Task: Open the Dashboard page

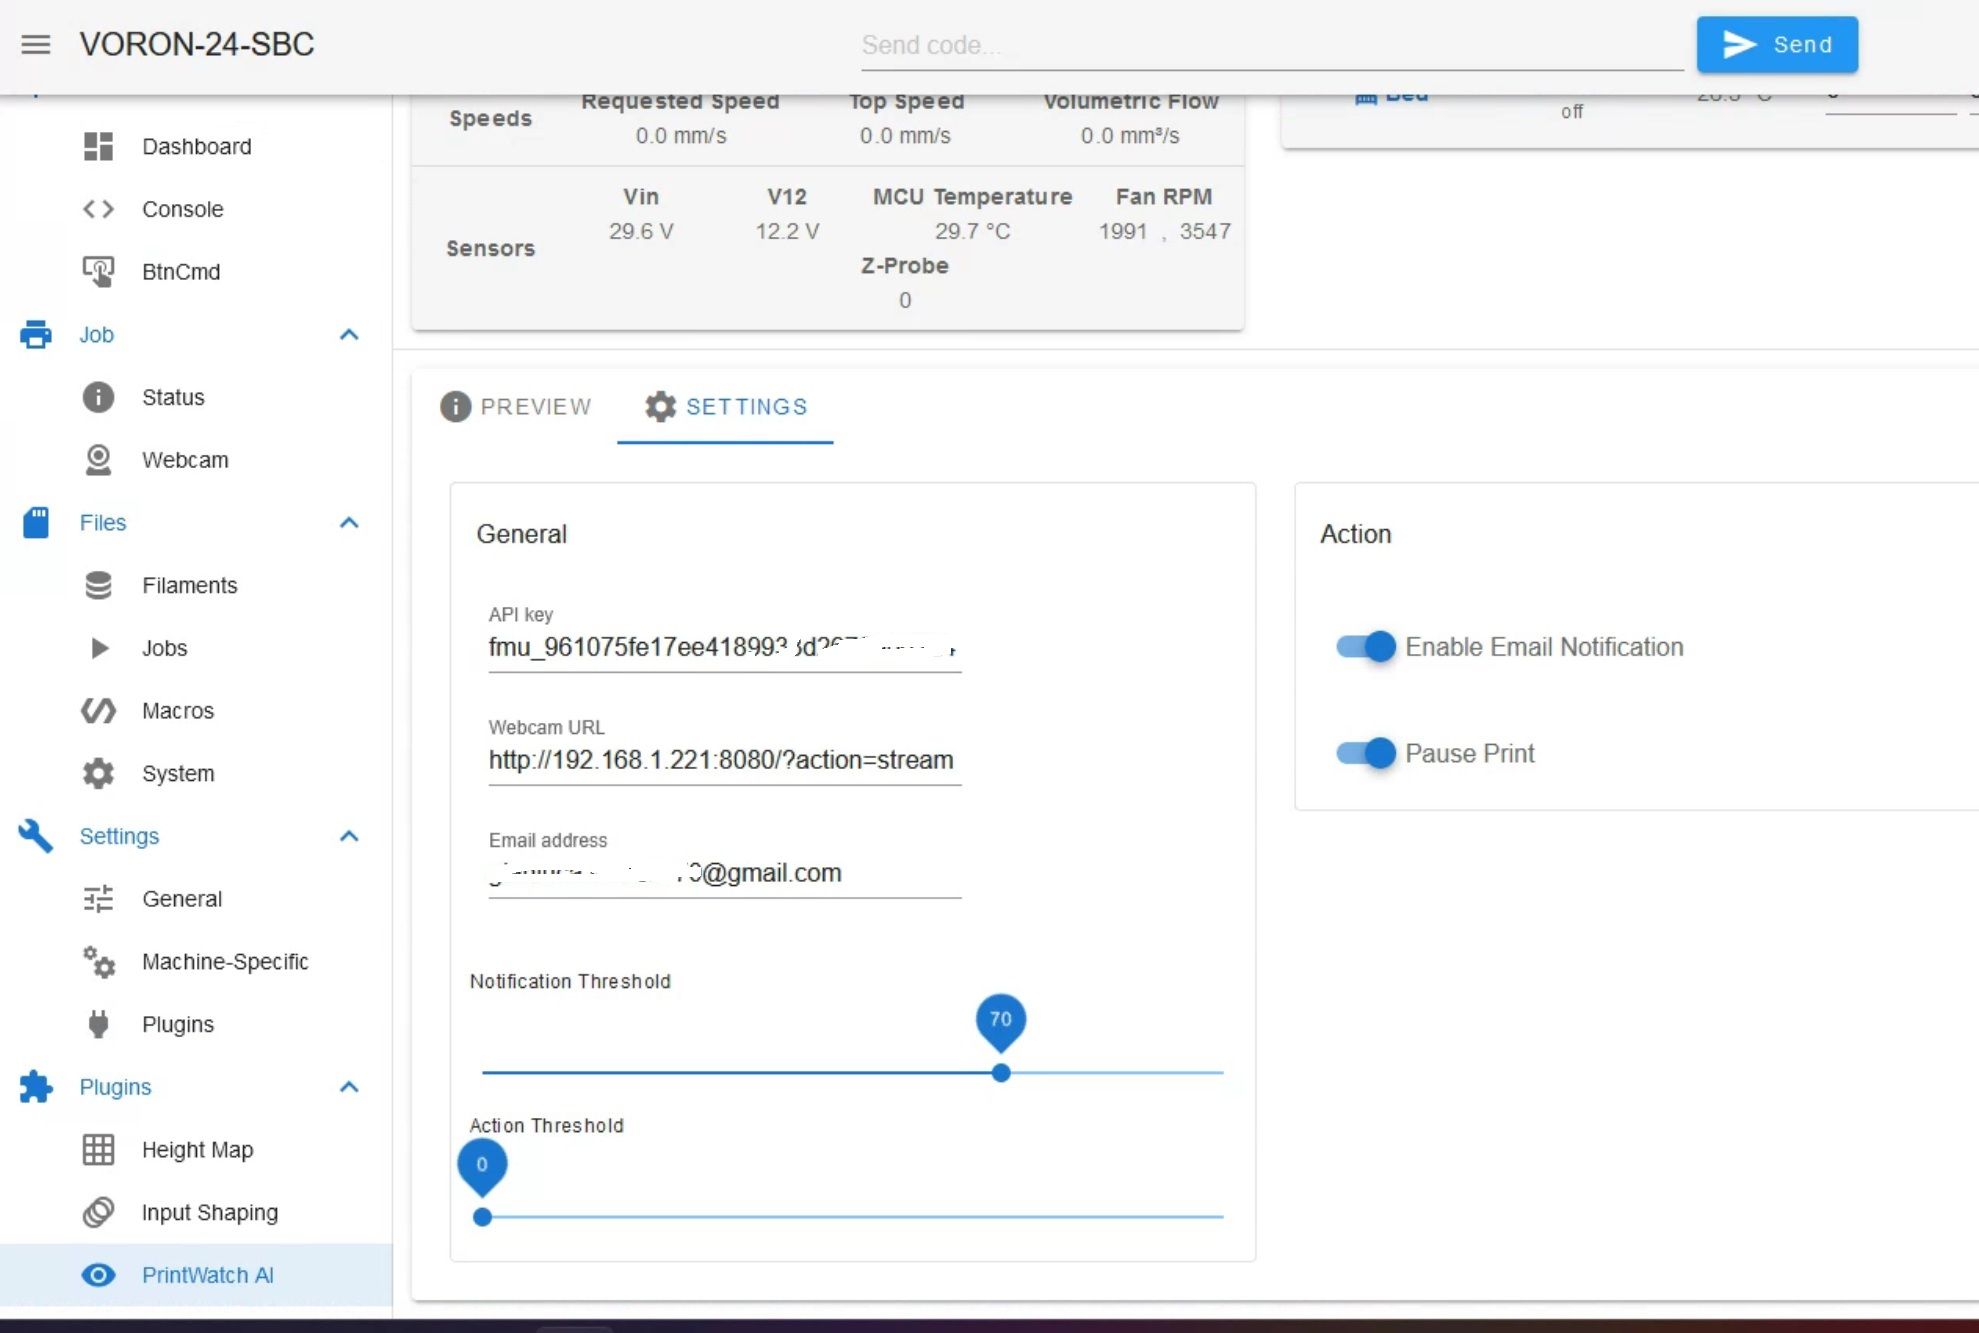Action: click(197, 146)
